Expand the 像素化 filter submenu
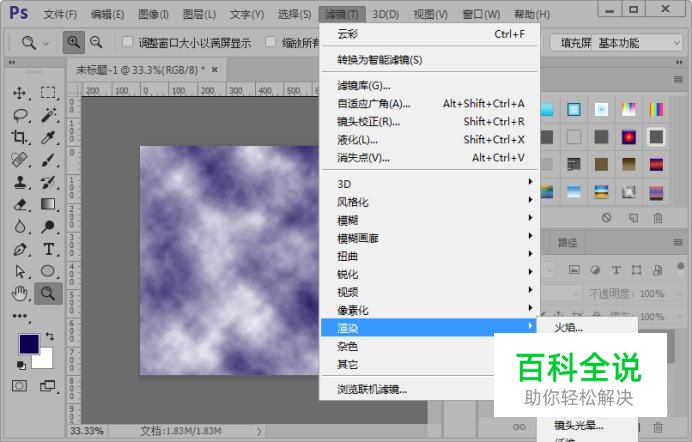Viewport: 692px width, 442px height. pos(429,310)
